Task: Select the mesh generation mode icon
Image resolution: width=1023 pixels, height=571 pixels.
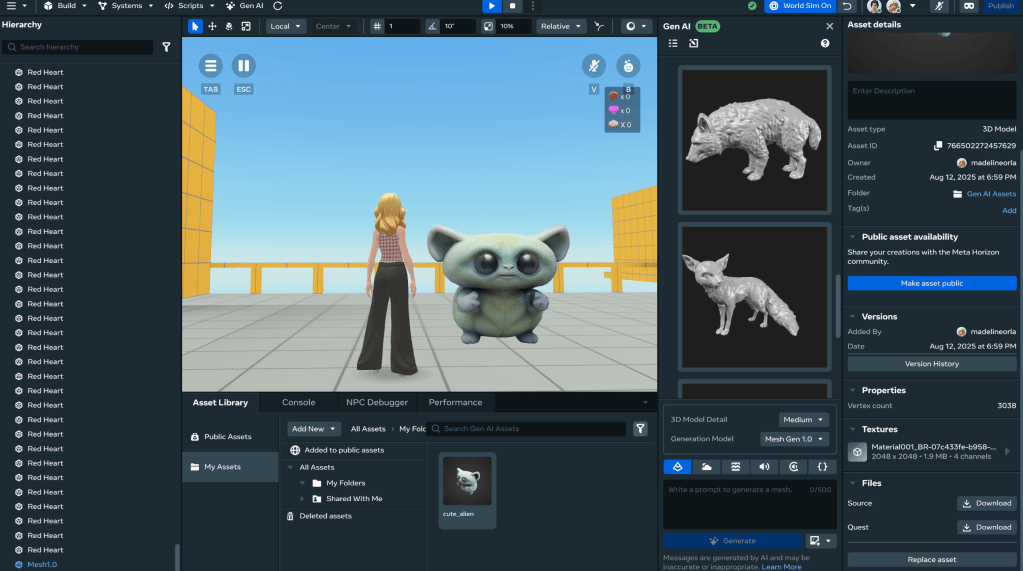Action: [677, 466]
